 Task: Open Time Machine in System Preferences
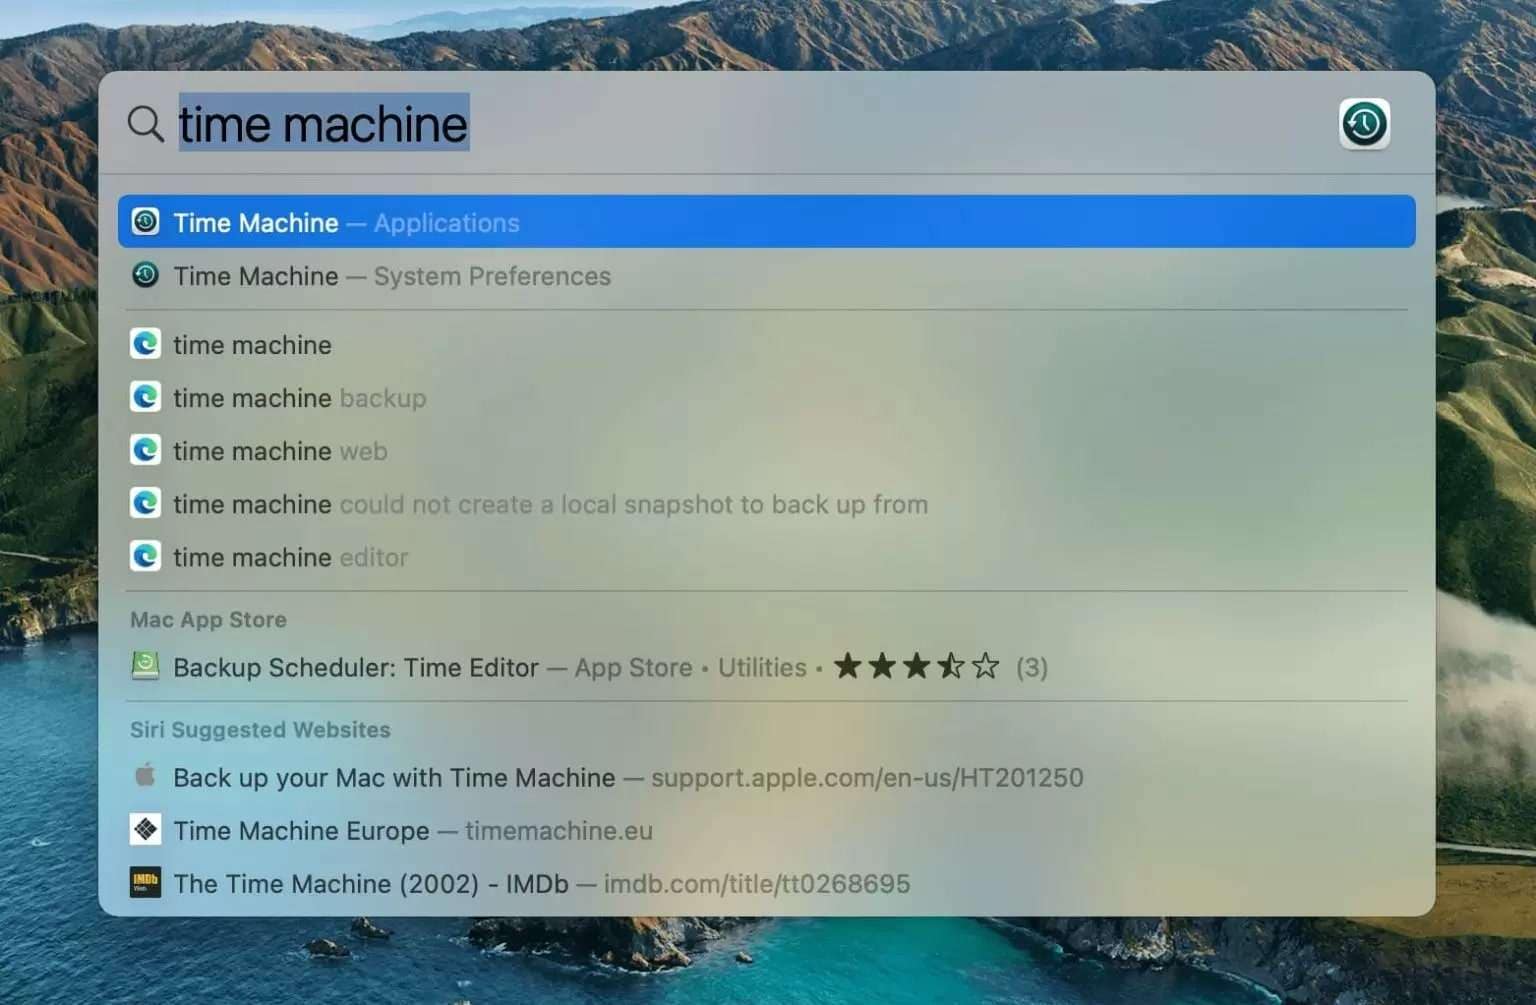click(766, 276)
